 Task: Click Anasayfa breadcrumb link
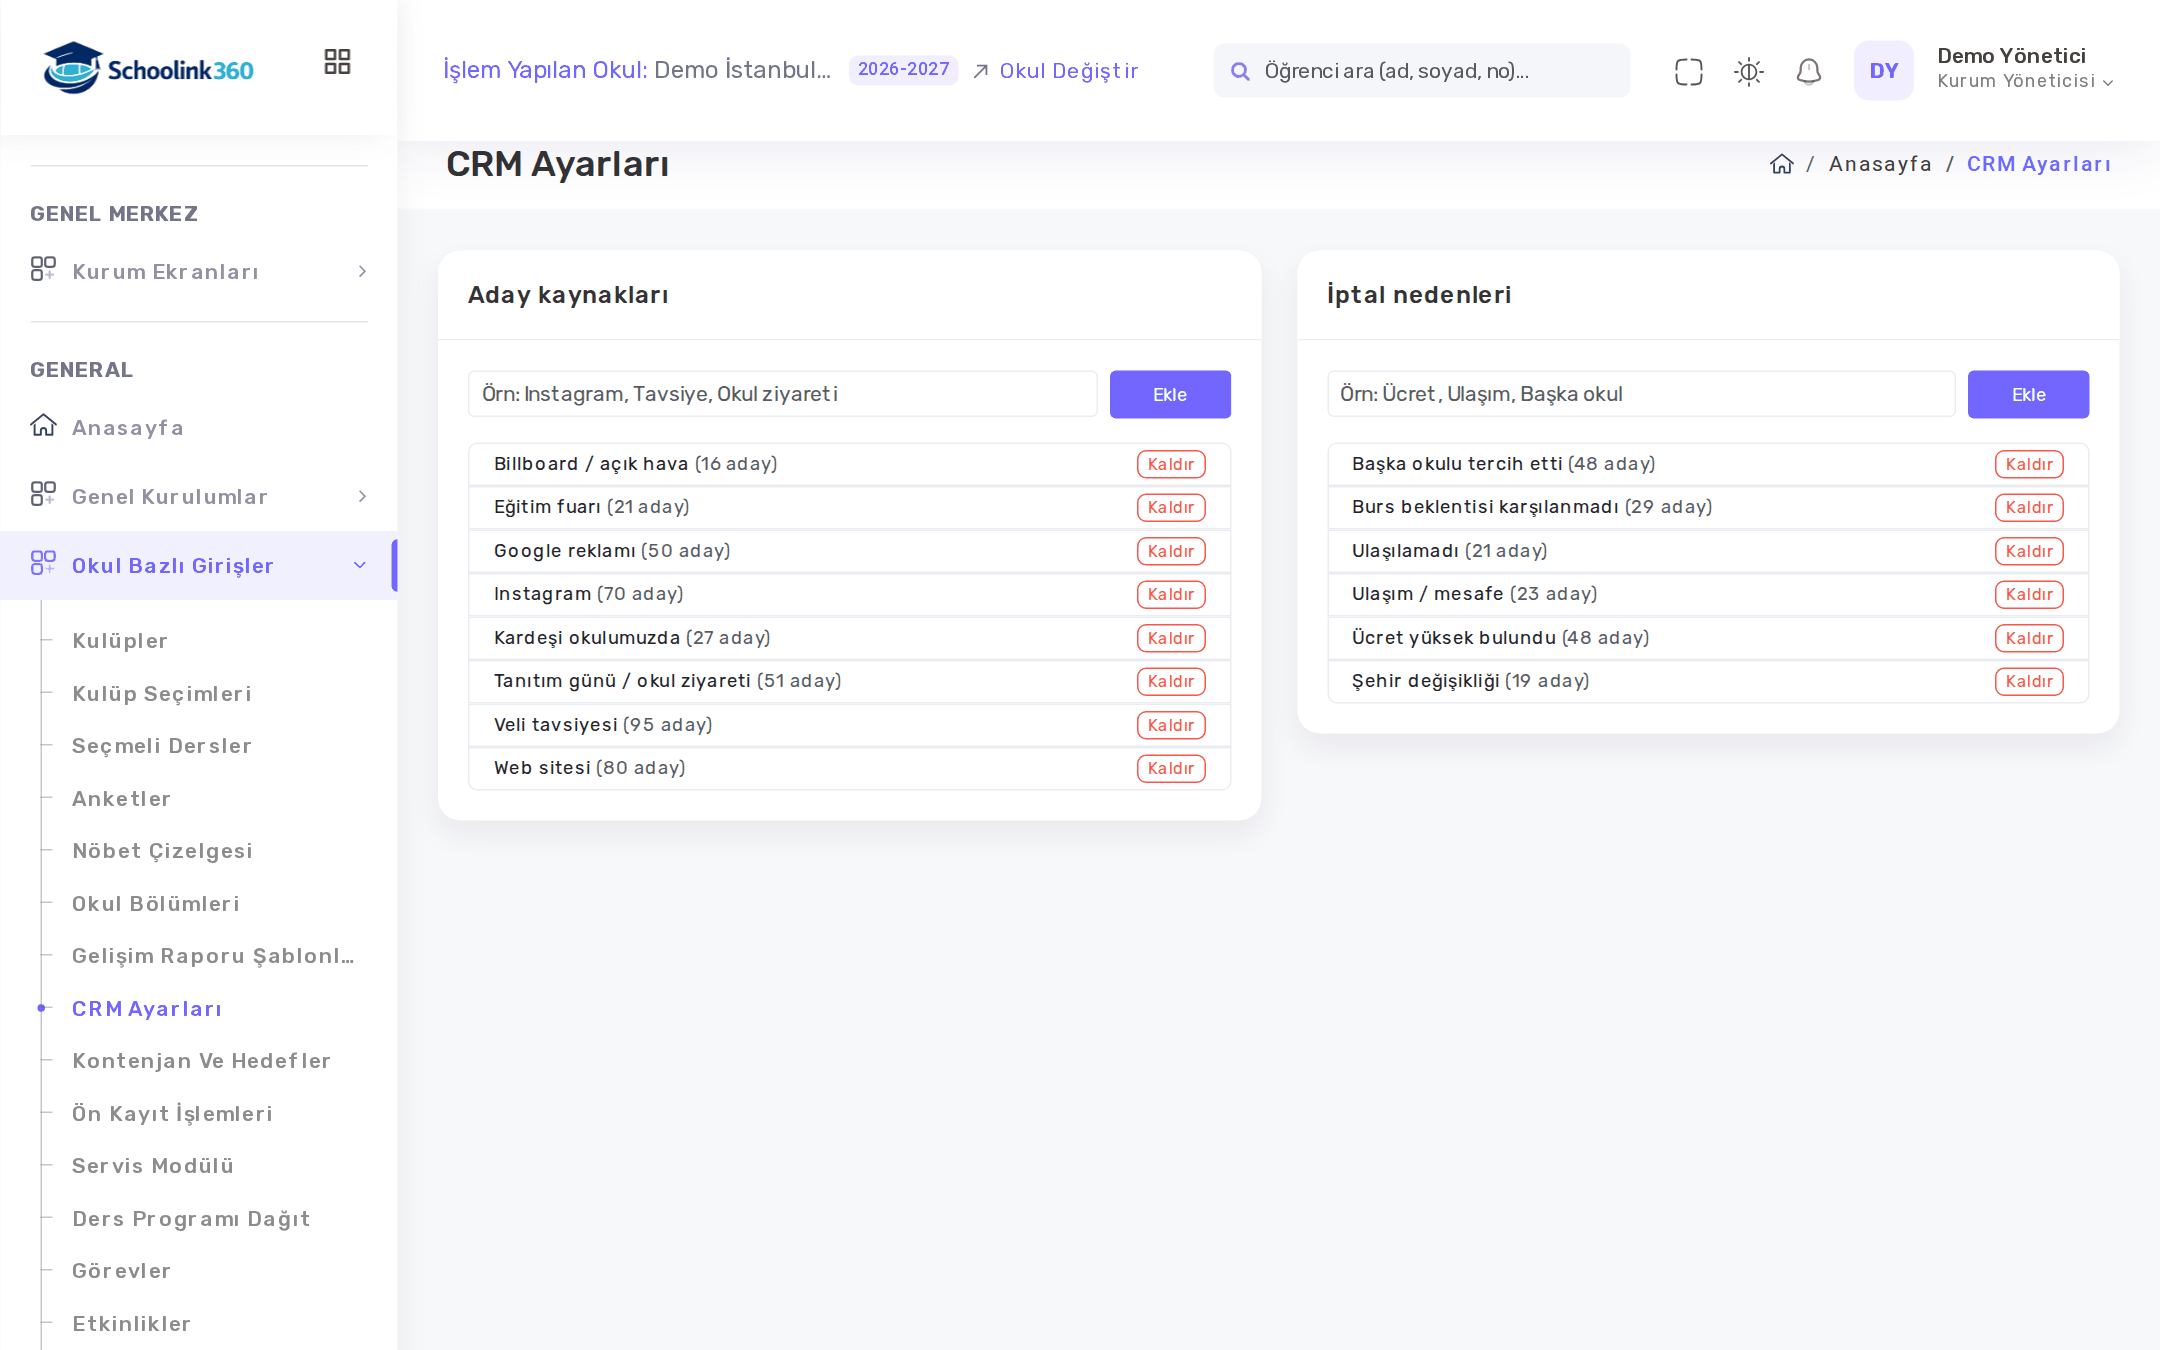click(1880, 164)
